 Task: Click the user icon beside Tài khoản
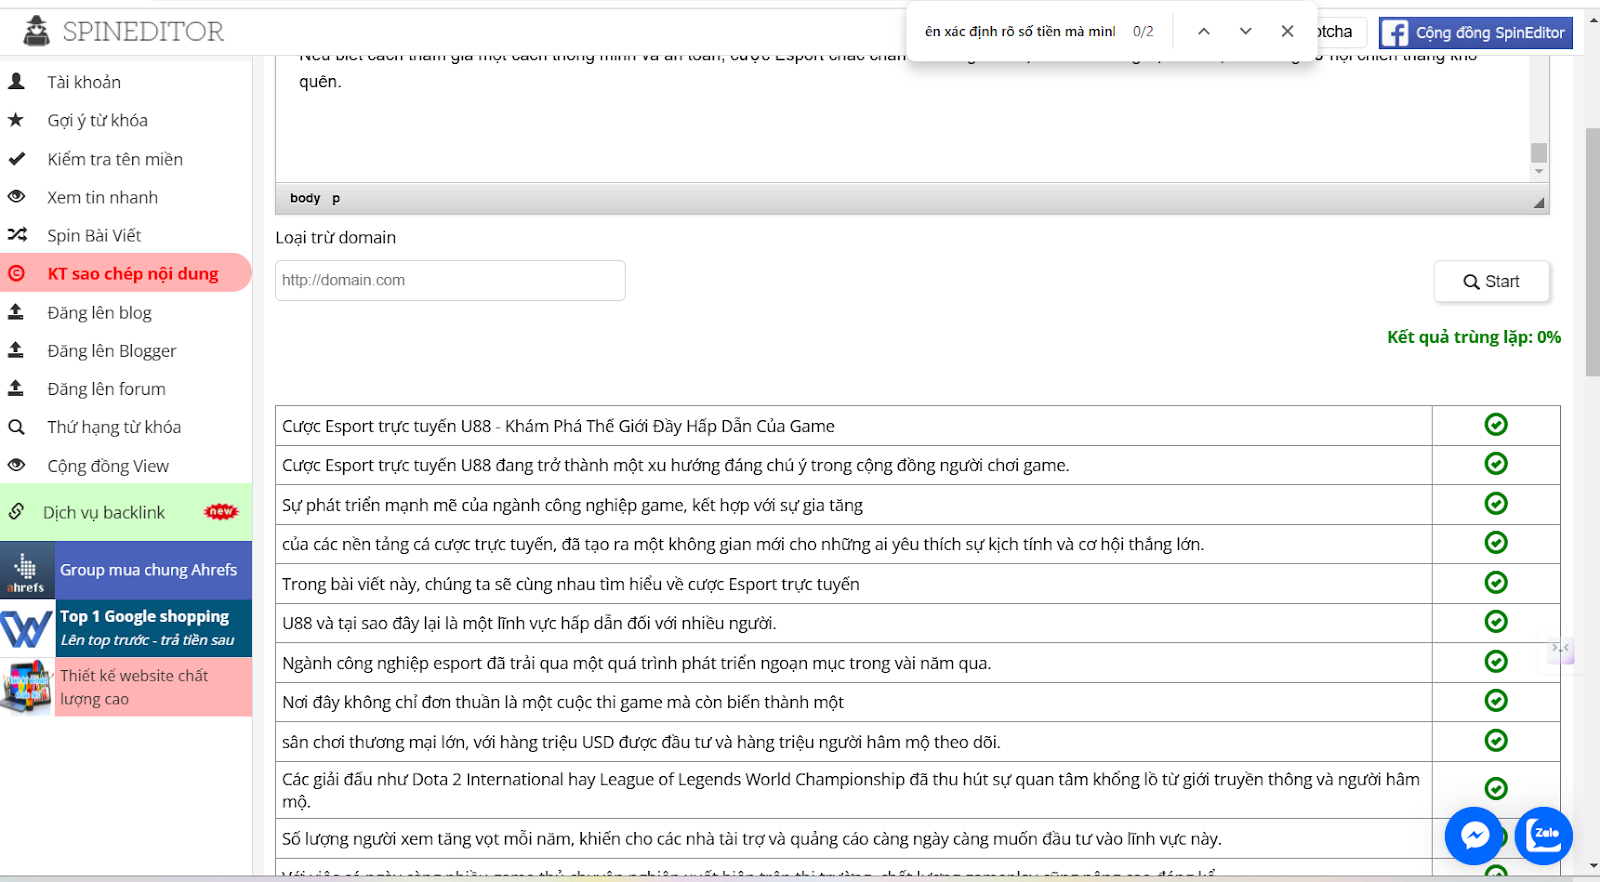(16, 81)
